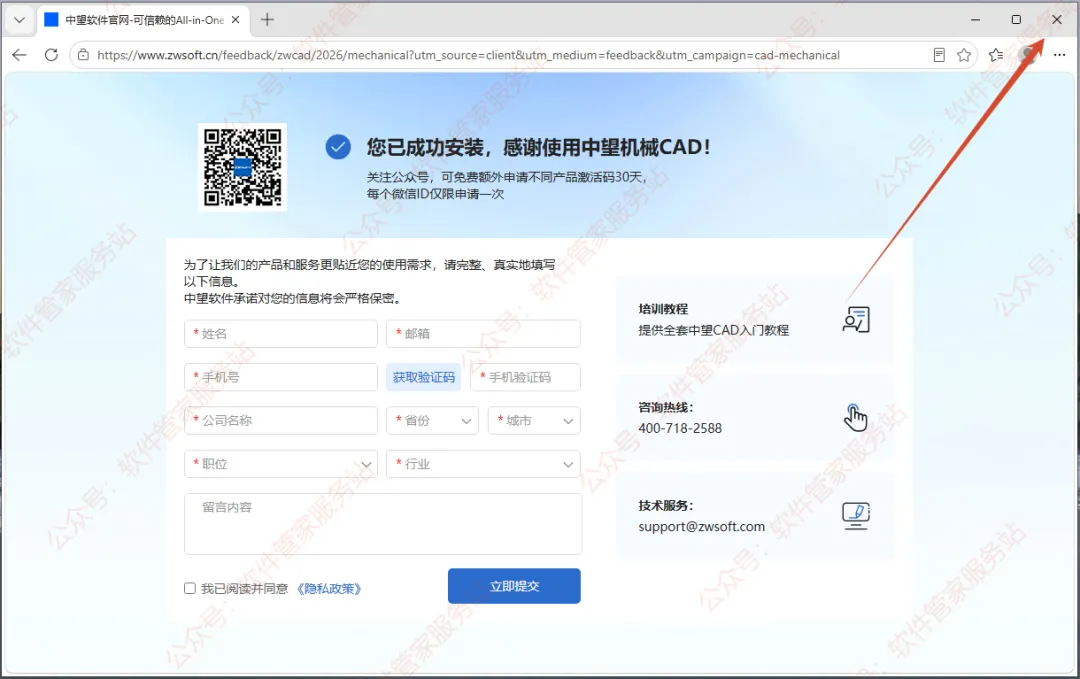Check the 我已阅读并同意 checkbox
This screenshot has height=679, width=1080.
pyautogui.click(x=190, y=589)
